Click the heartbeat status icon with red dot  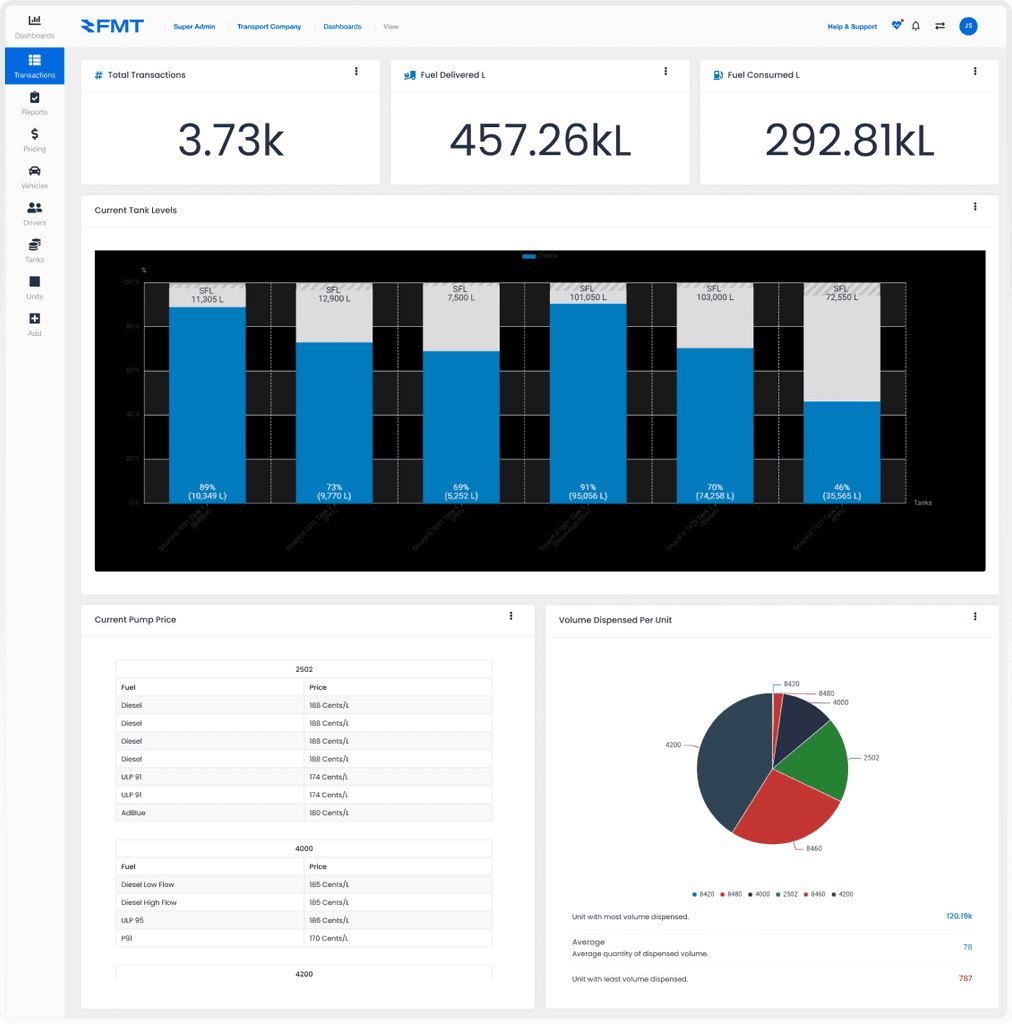coord(896,25)
